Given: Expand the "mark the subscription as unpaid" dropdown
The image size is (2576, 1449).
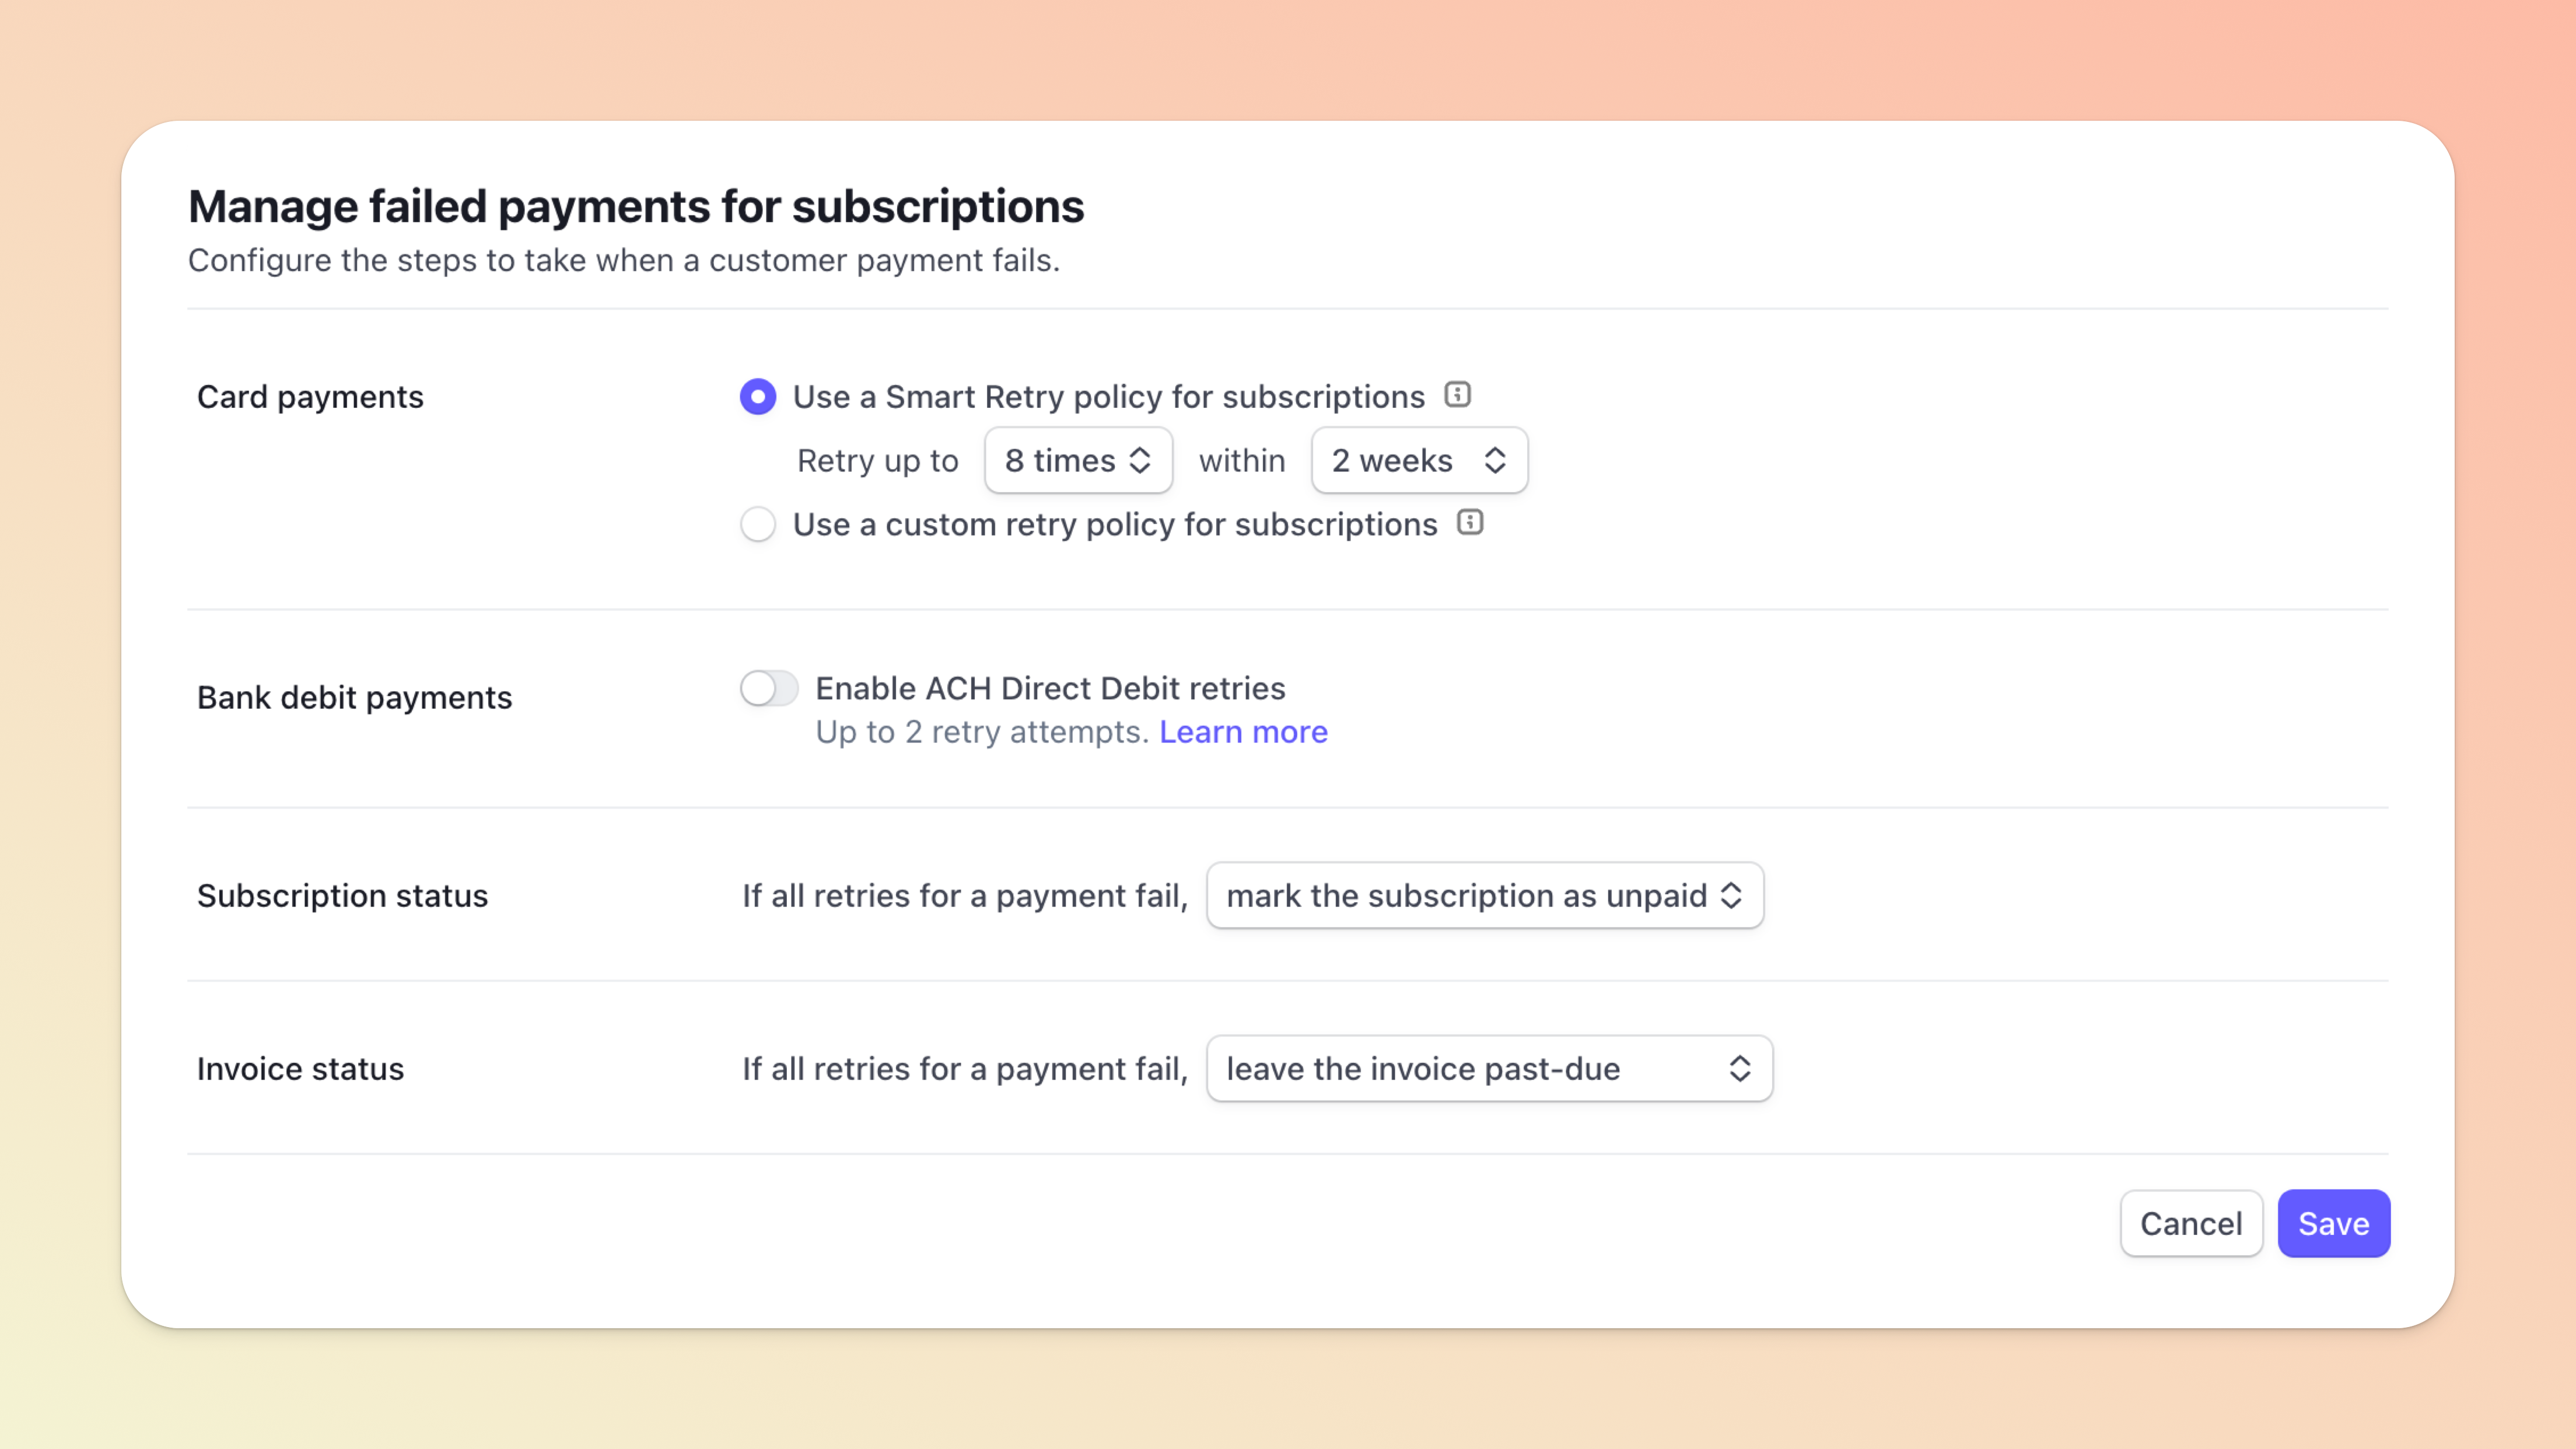Looking at the screenshot, I should (x=1484, y=895).
